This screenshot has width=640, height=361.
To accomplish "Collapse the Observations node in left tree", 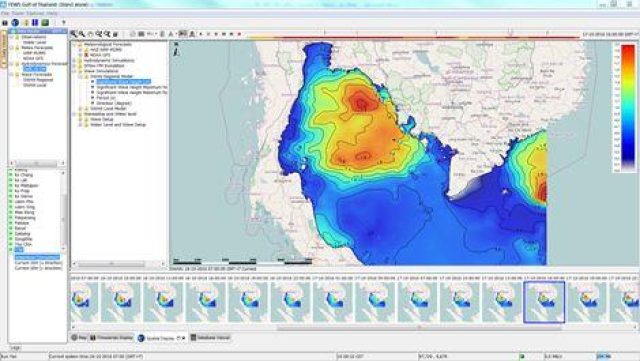I will [11, 37].
